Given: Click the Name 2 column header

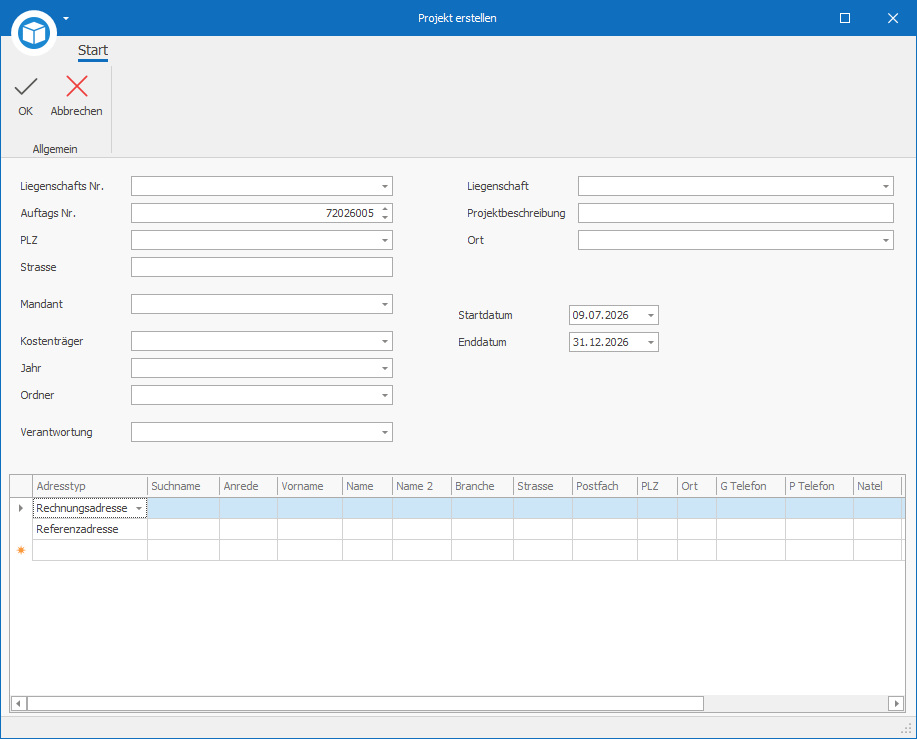Looking at the screenshot, I should [x=422, y=486].
